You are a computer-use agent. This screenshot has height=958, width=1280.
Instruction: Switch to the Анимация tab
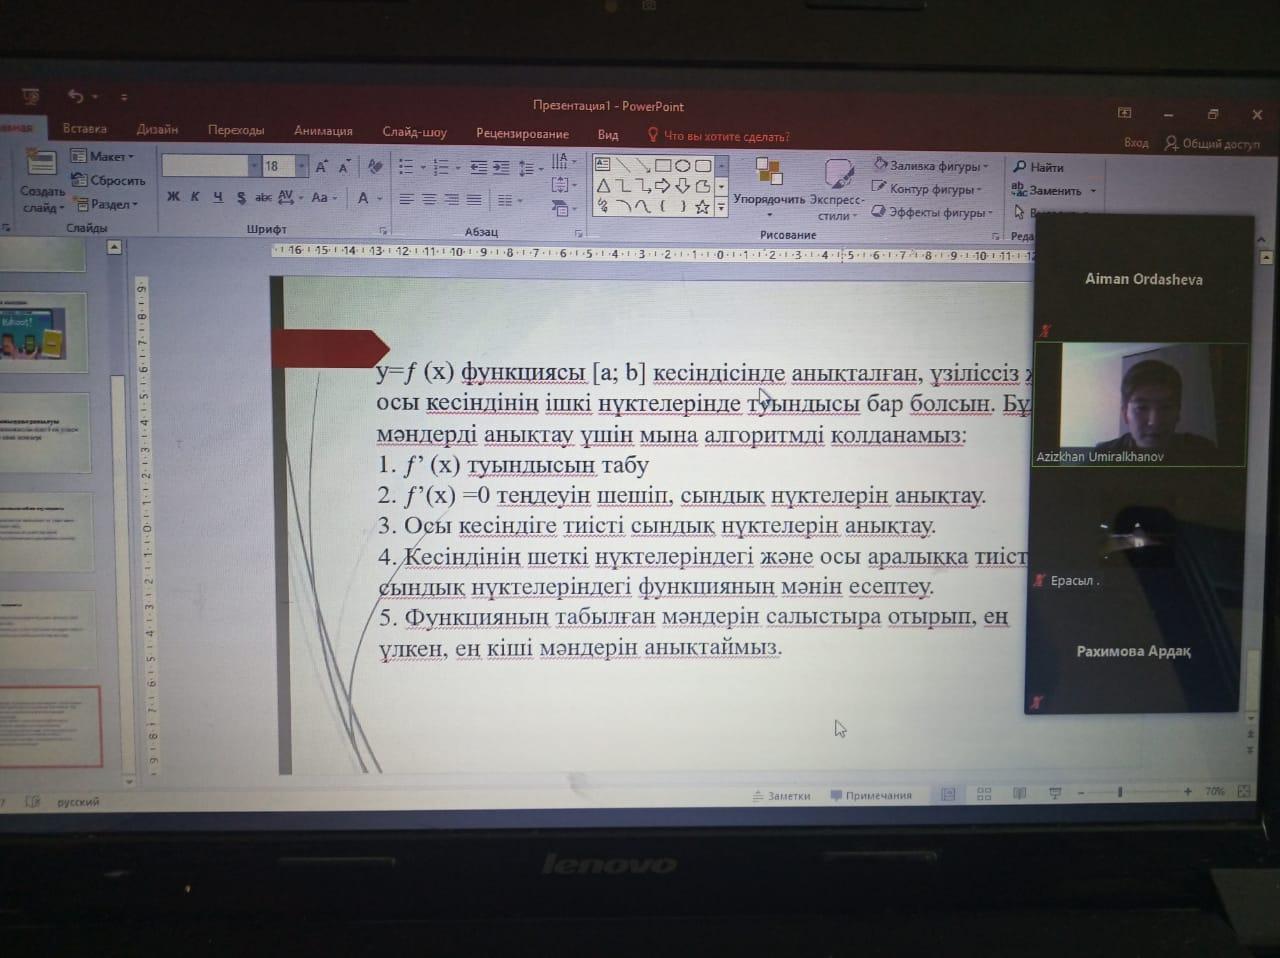tap(323, 131)
